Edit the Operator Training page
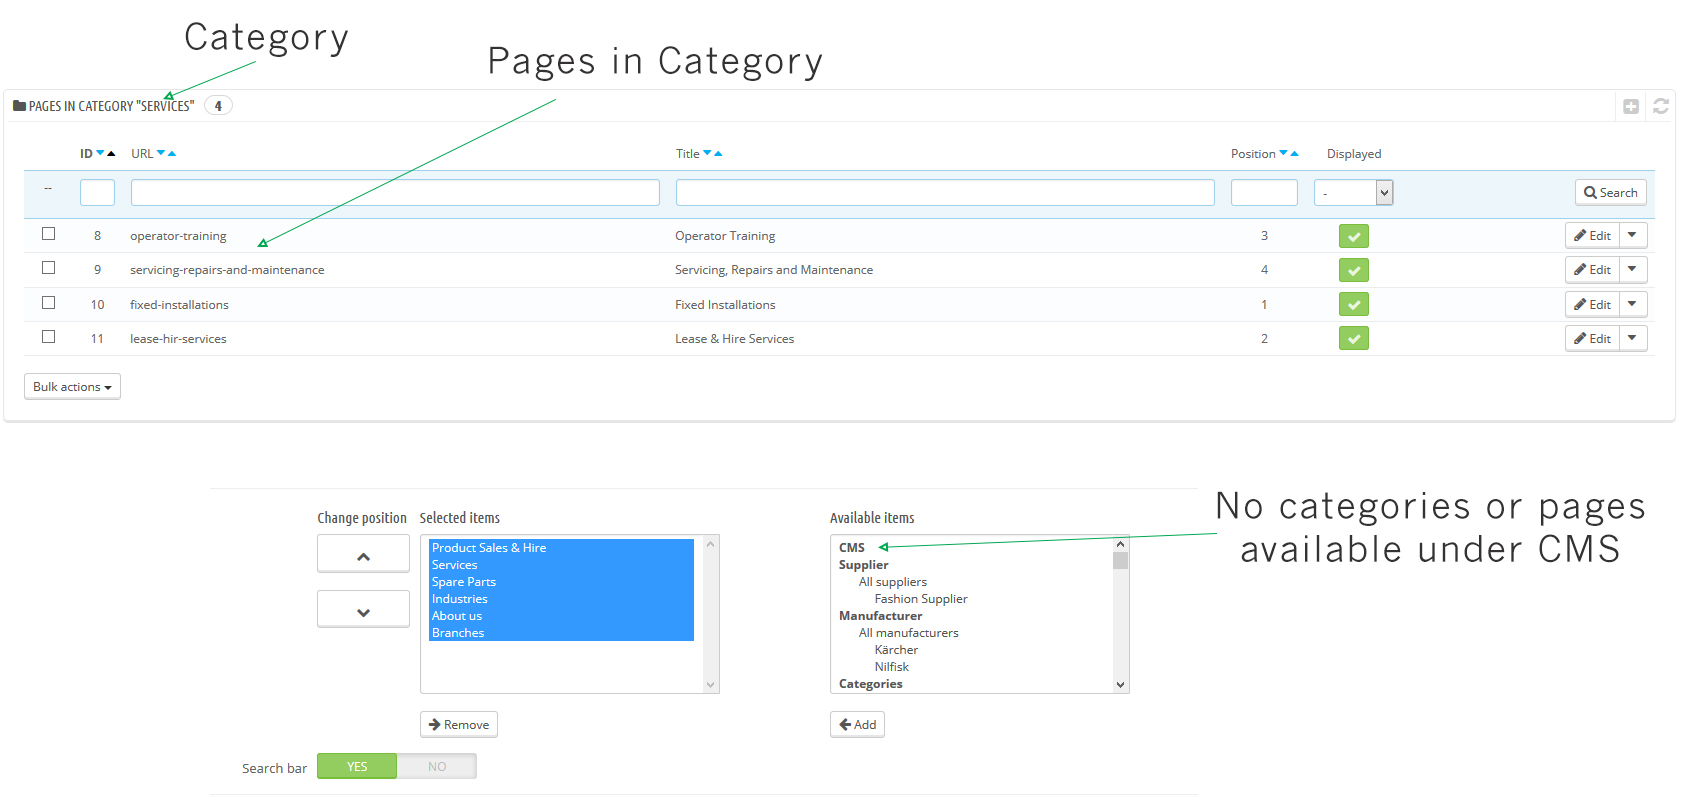 tap(1592, 235)
